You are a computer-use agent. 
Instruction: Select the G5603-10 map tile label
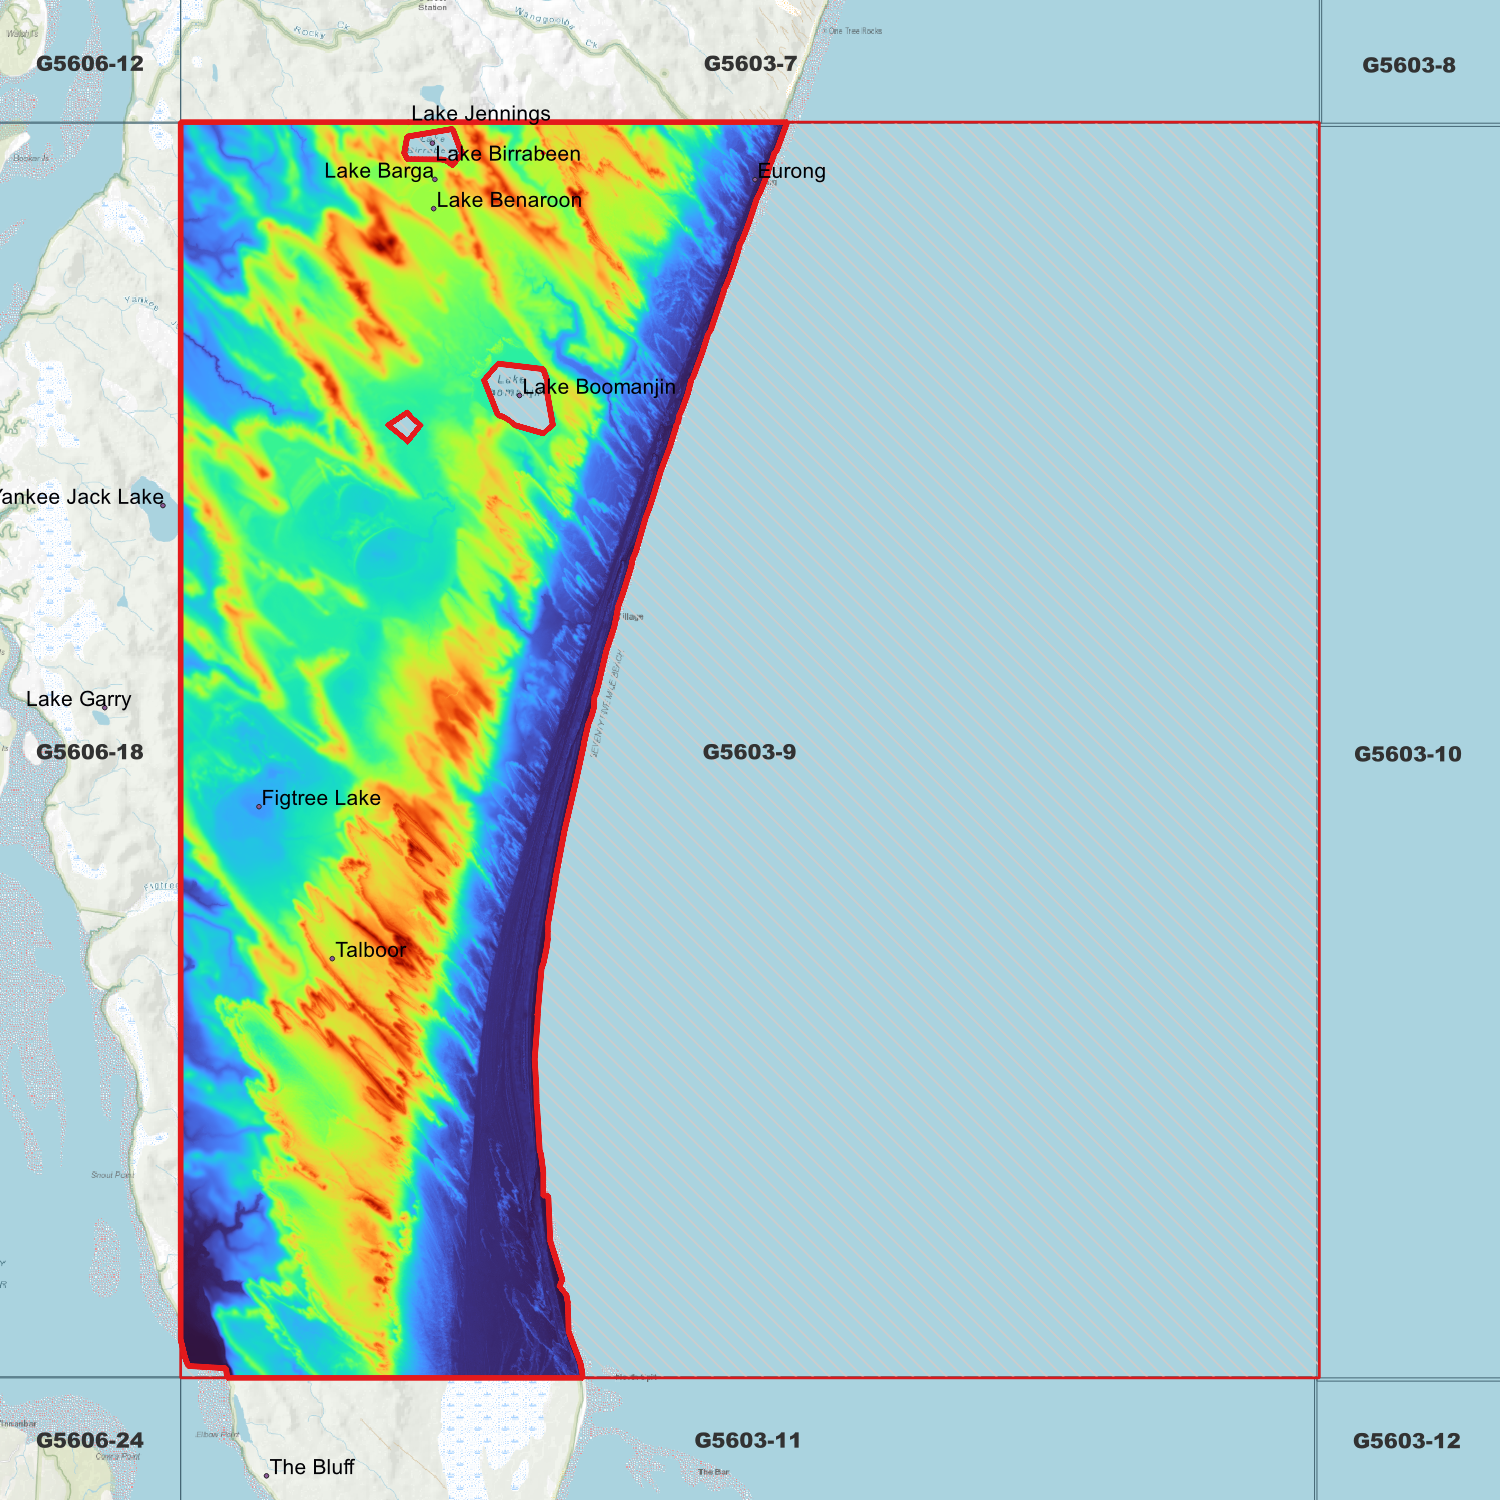[x=1407, y=754]
